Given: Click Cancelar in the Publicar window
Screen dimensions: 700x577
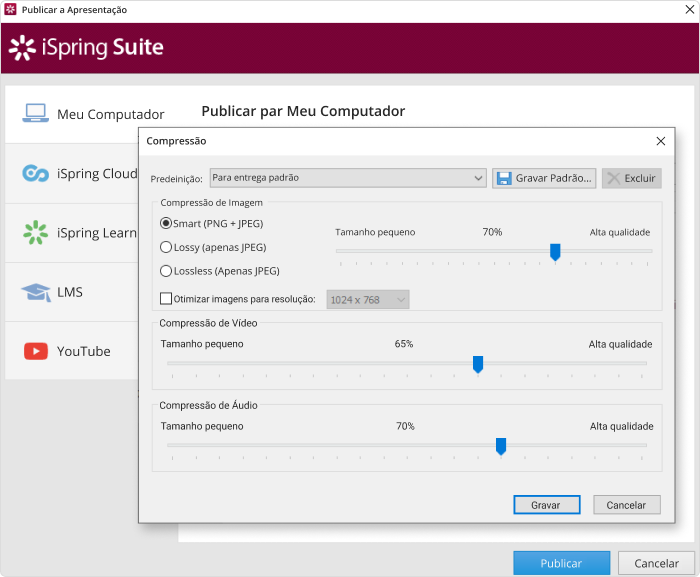Looking at the screenshot, I should 656,563.
